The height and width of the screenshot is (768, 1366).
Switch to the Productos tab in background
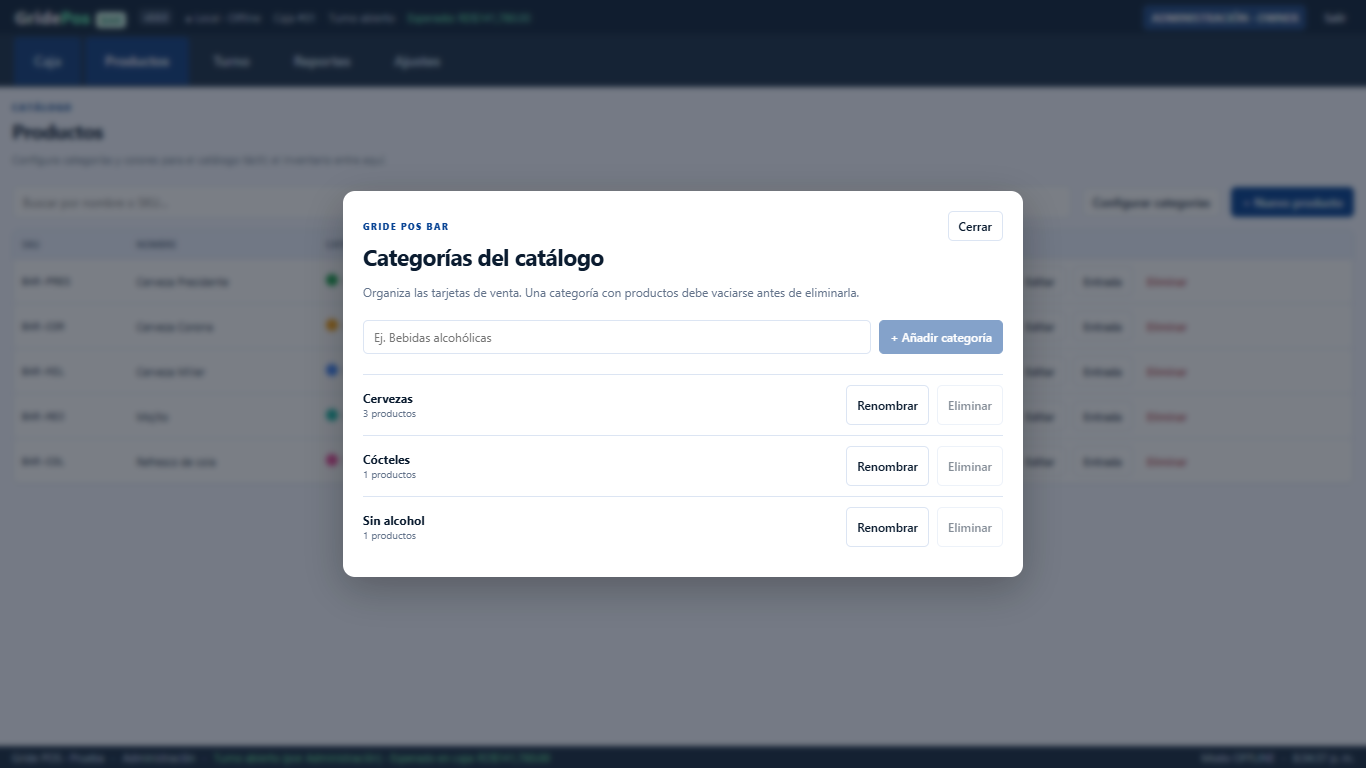click(137, 61)
